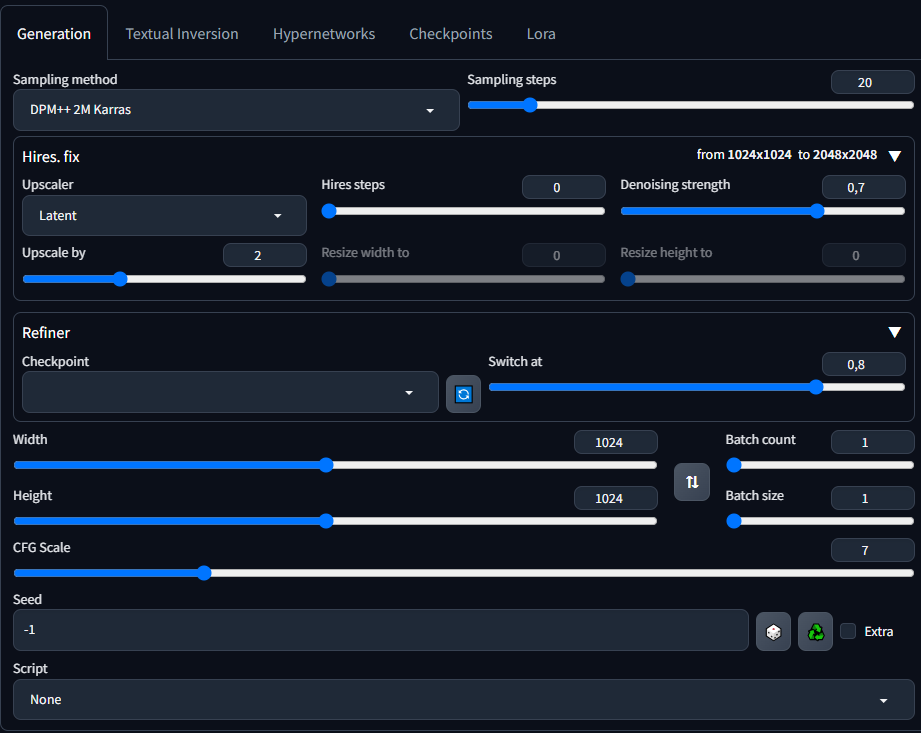
Task: Click the Height slider handle
Action: 326,521
